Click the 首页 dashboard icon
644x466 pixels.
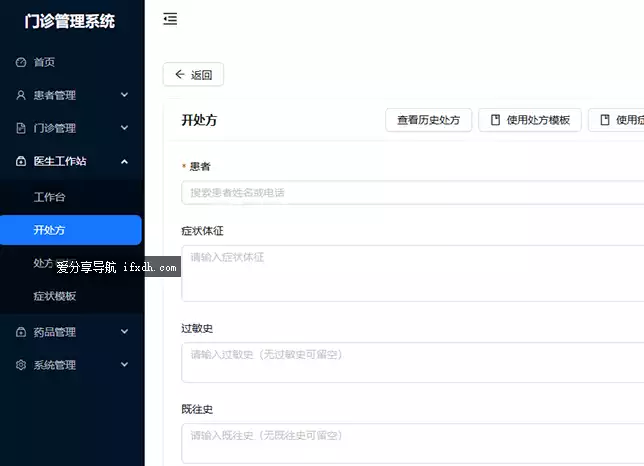(x=21, y=62)
